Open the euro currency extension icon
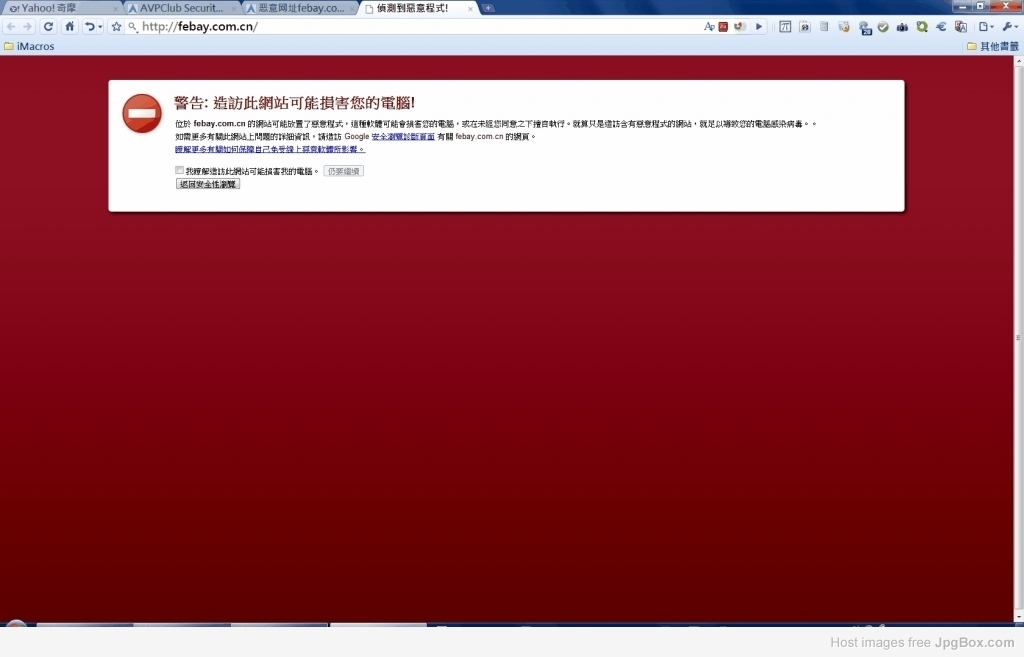 pyautogui.click(x=941, y=27)
